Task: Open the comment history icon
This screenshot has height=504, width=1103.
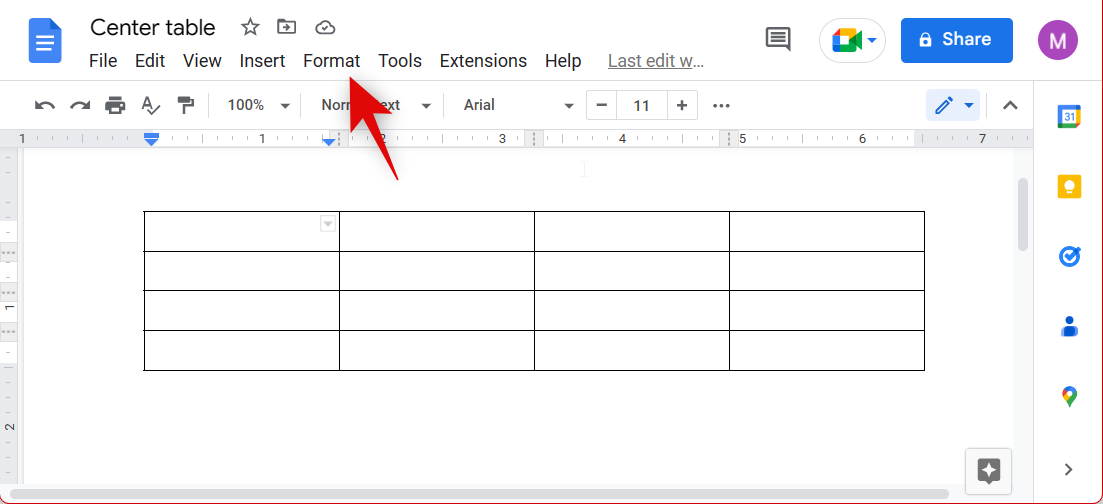Action: pyautogui.click(x=778, y=39)
